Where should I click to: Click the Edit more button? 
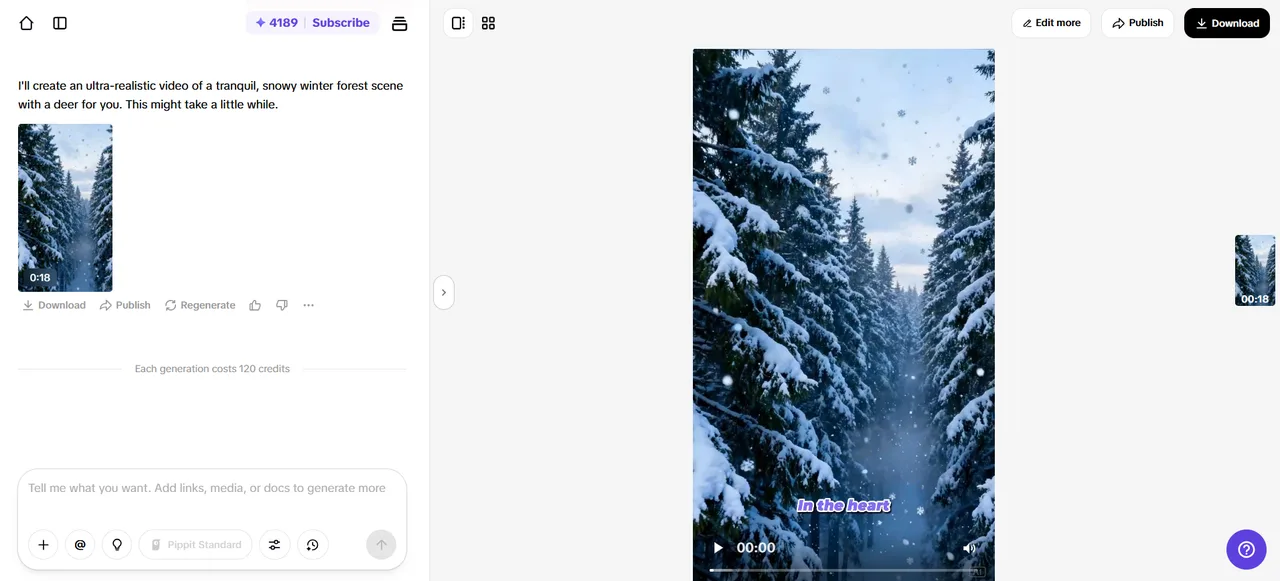pos(1051,23)
